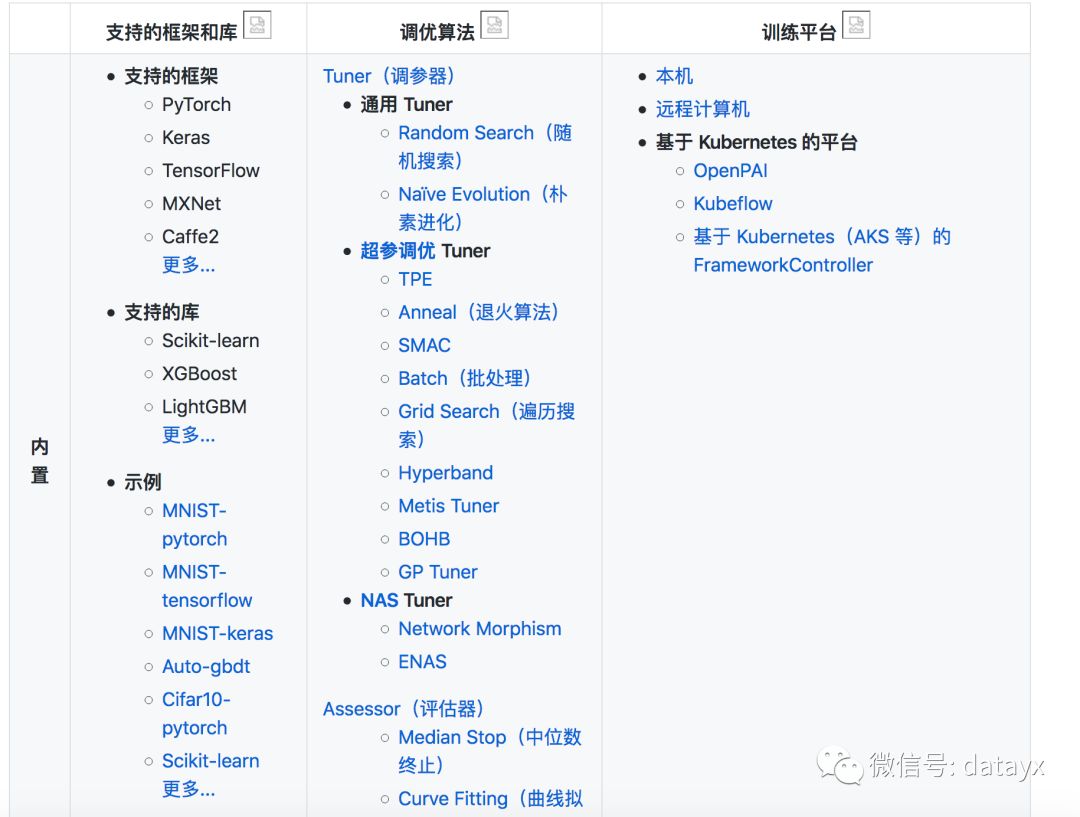
Task: Open the Curve Fitting link
Action: pyautogui.click(x=490, y=798)
